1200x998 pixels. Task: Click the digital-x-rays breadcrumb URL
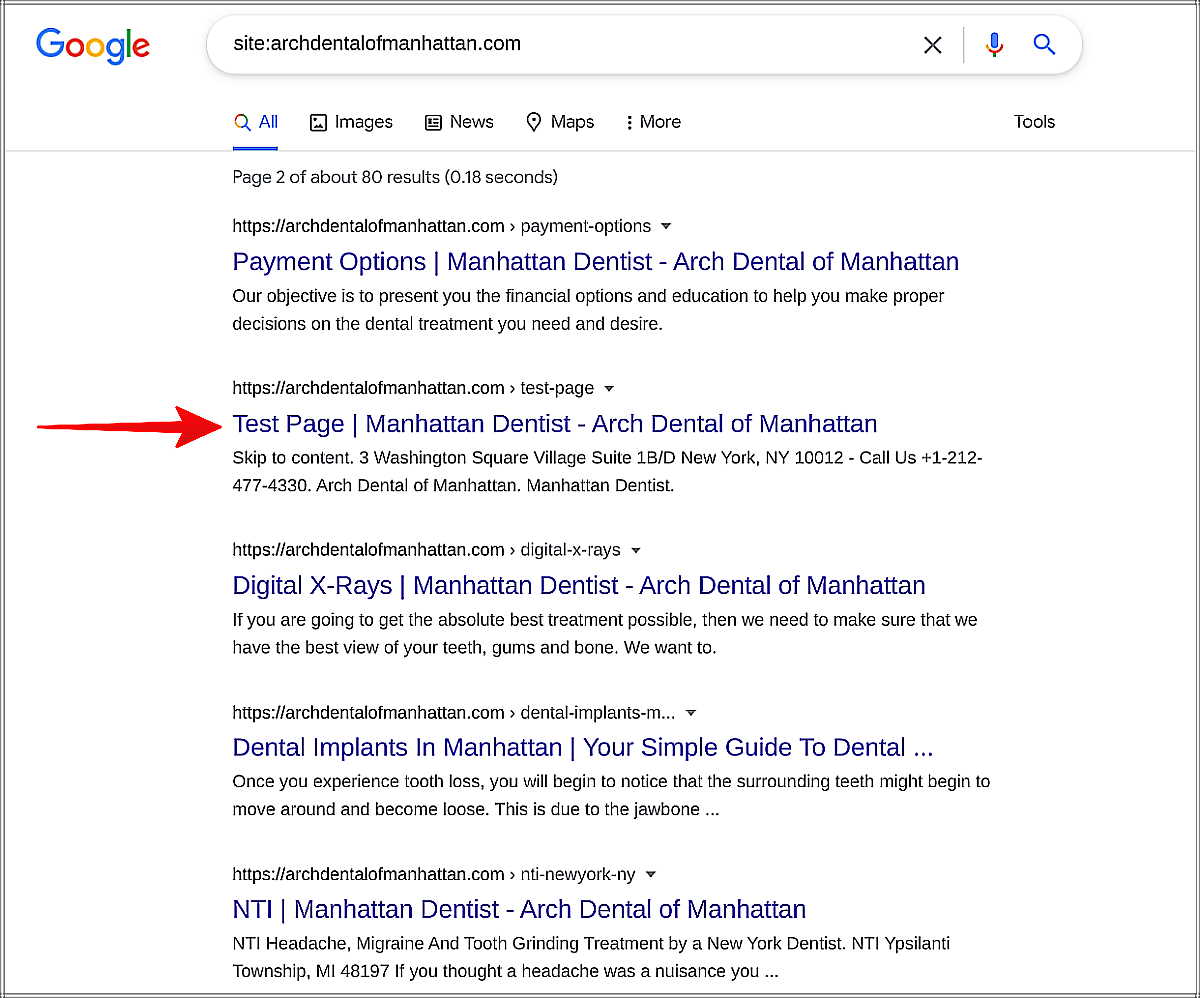point(427,550)
